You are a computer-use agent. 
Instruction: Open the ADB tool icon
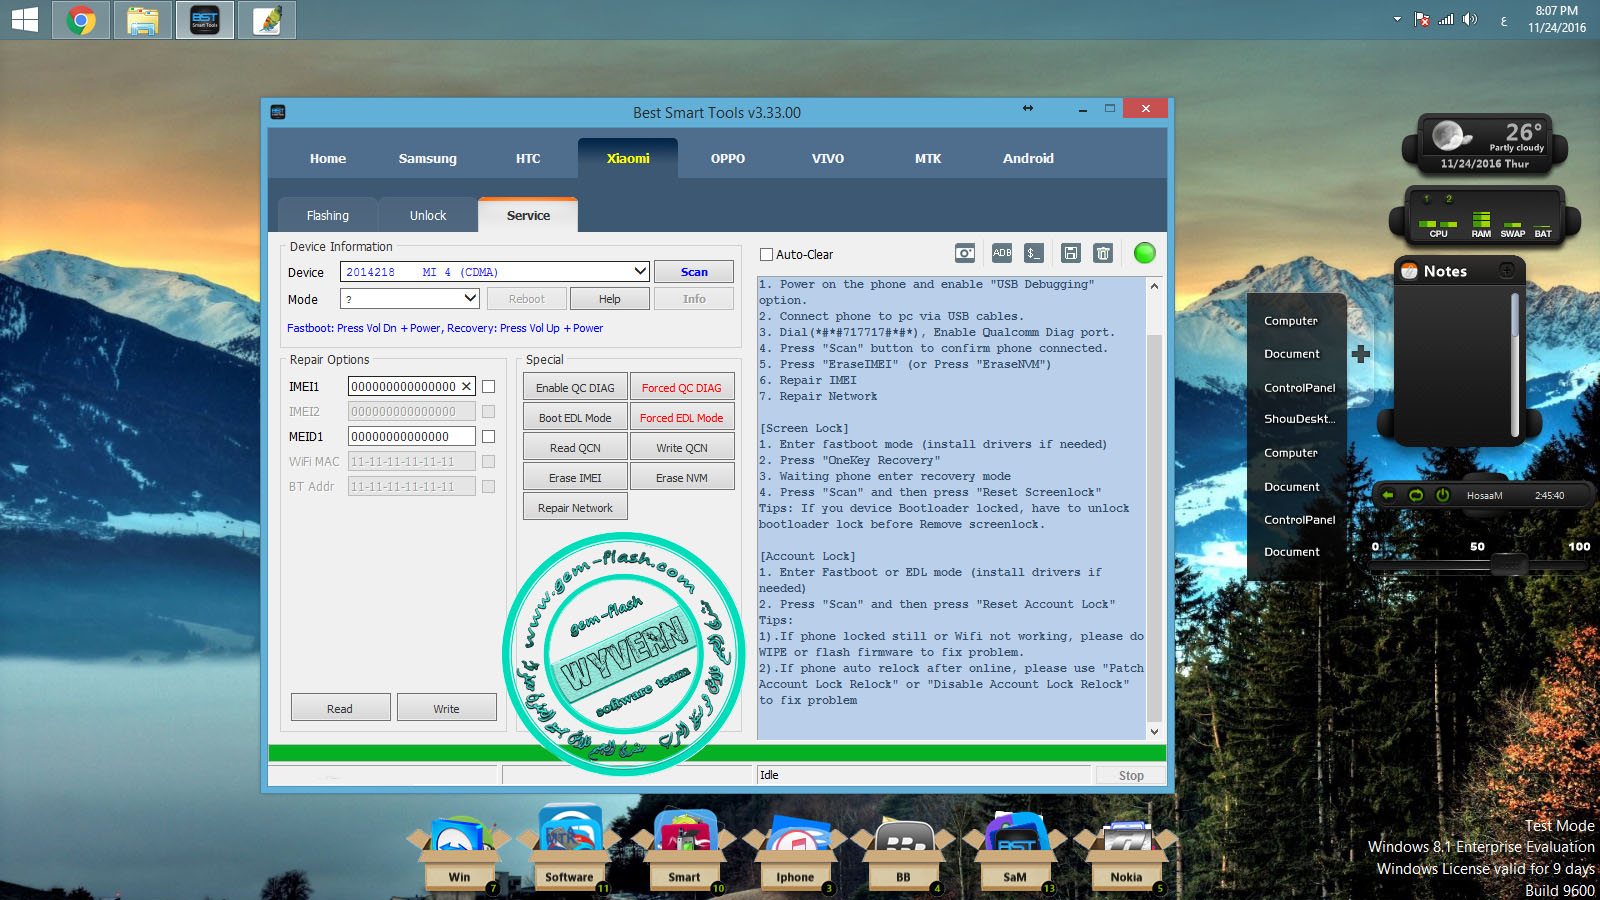point(1002,253)
